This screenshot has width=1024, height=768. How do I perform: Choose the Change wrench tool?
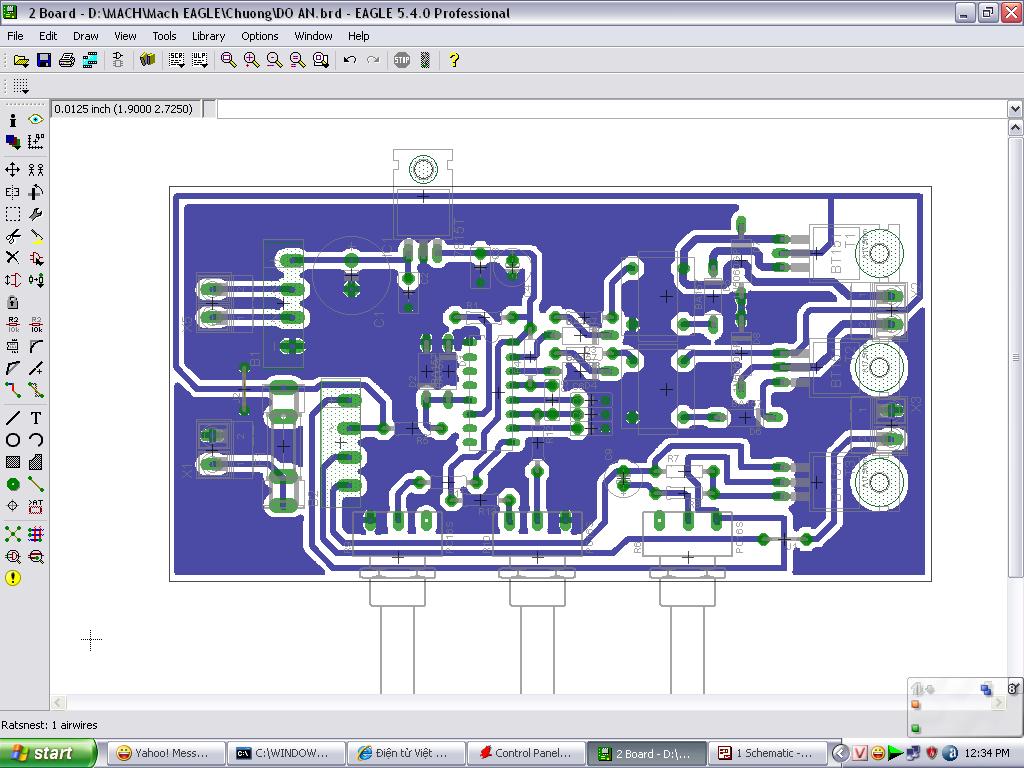36,214
